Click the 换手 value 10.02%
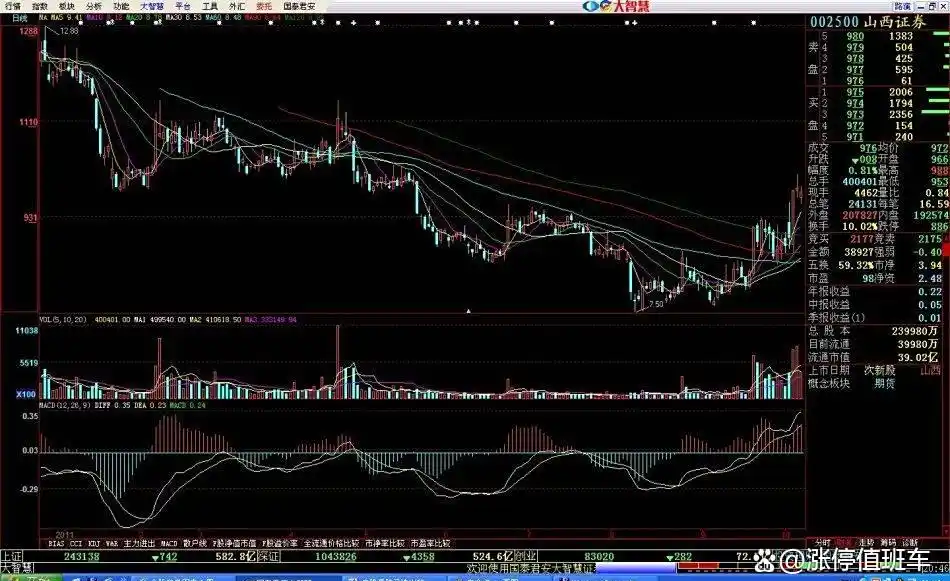Screen dimensions: 950x581 click(859, 227)
